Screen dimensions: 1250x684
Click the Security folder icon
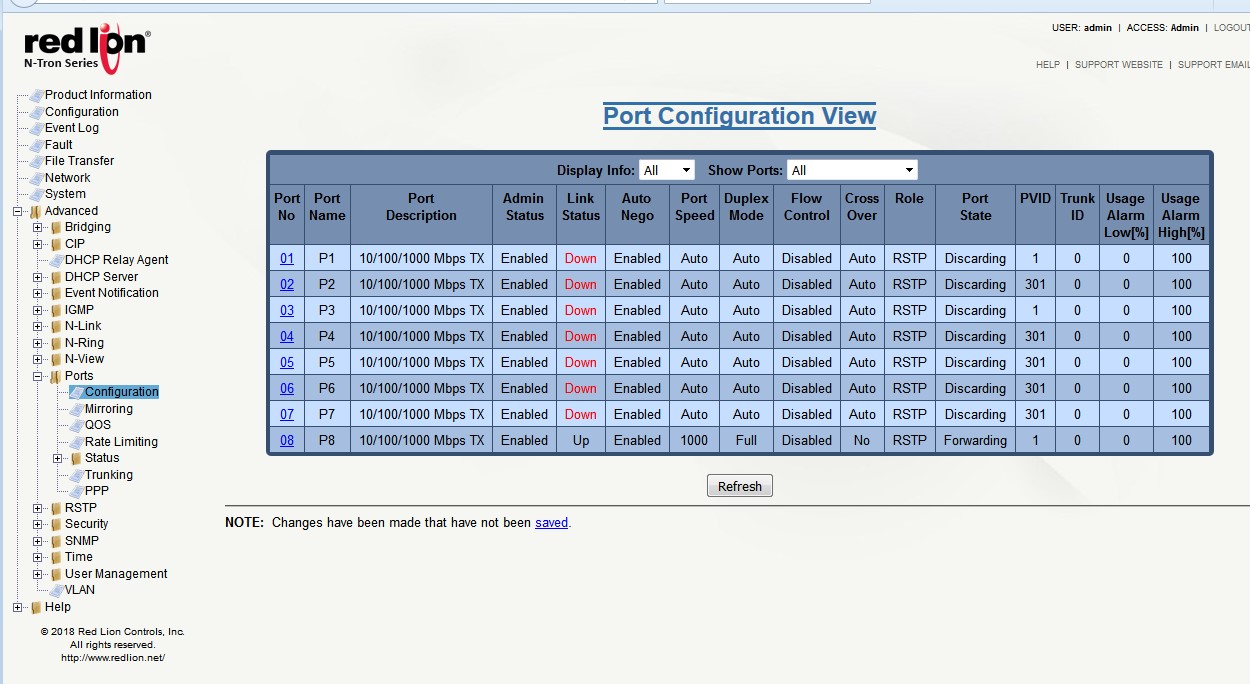pos(56,524)
